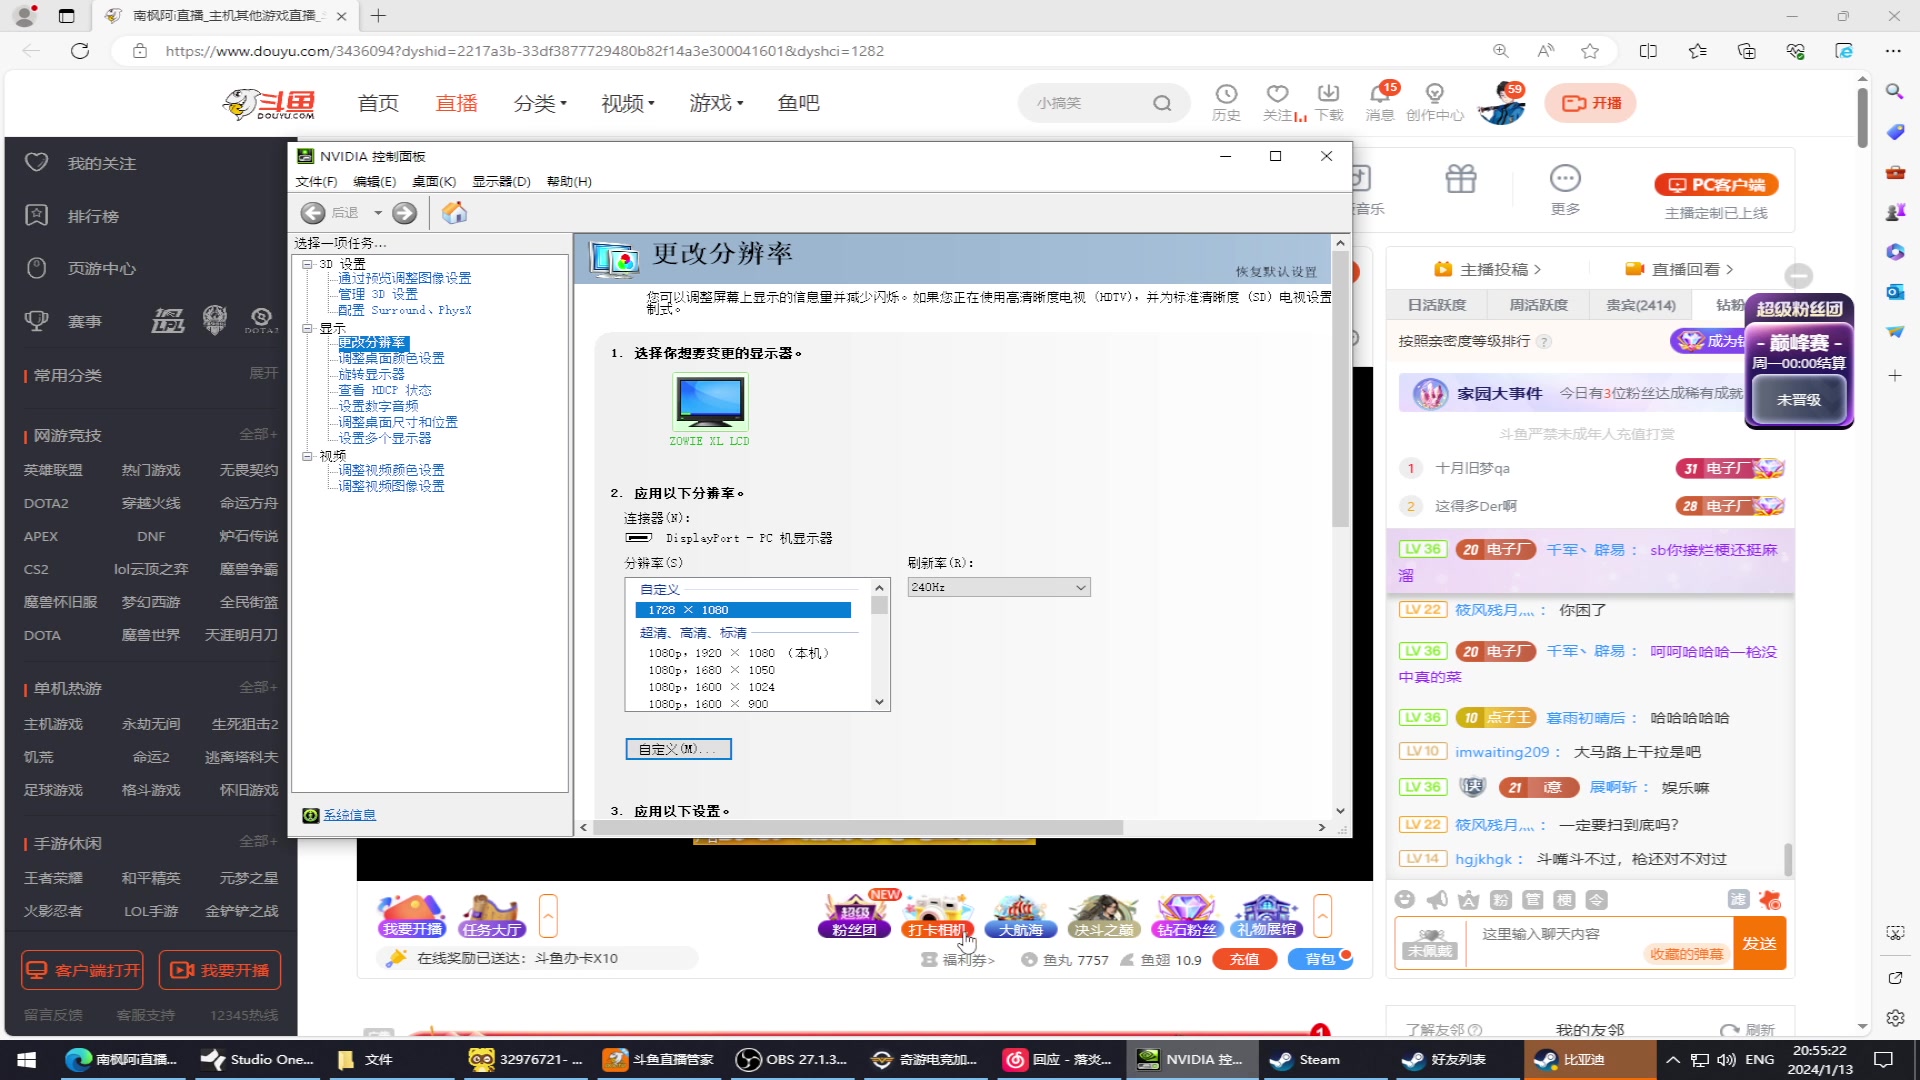Click the 自定义(M)... customize button
The height and width of the screenshot is (1080, 1920).
678,749
